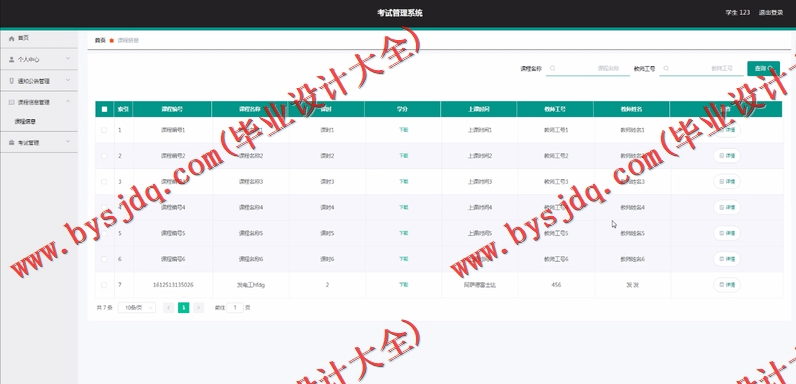Collapse the 课程信息管理 sidebar menu

pyautogui.click(x=39, y=102)
